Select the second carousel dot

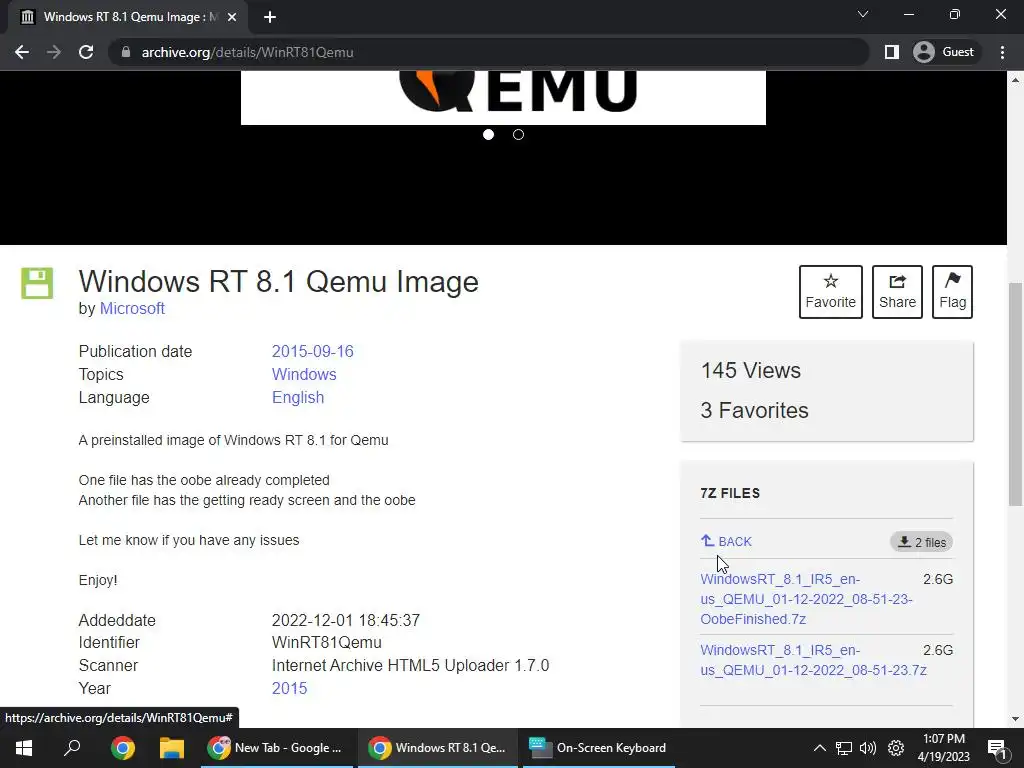[x=519, y=135]
